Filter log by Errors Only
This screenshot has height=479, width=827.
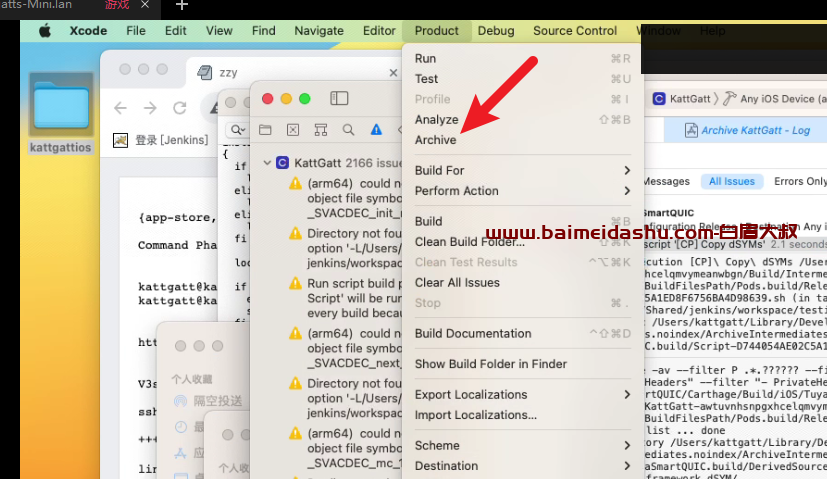pos(800,181)
